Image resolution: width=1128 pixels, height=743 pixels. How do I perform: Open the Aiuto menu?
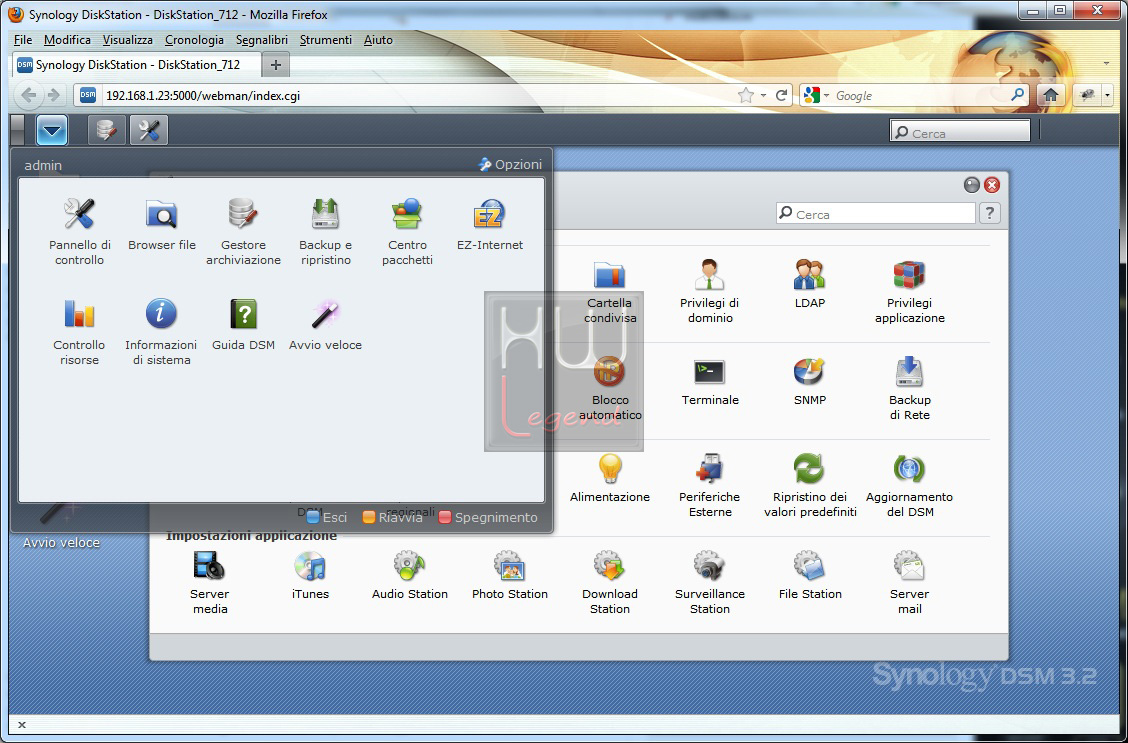[x=378, y=40]
